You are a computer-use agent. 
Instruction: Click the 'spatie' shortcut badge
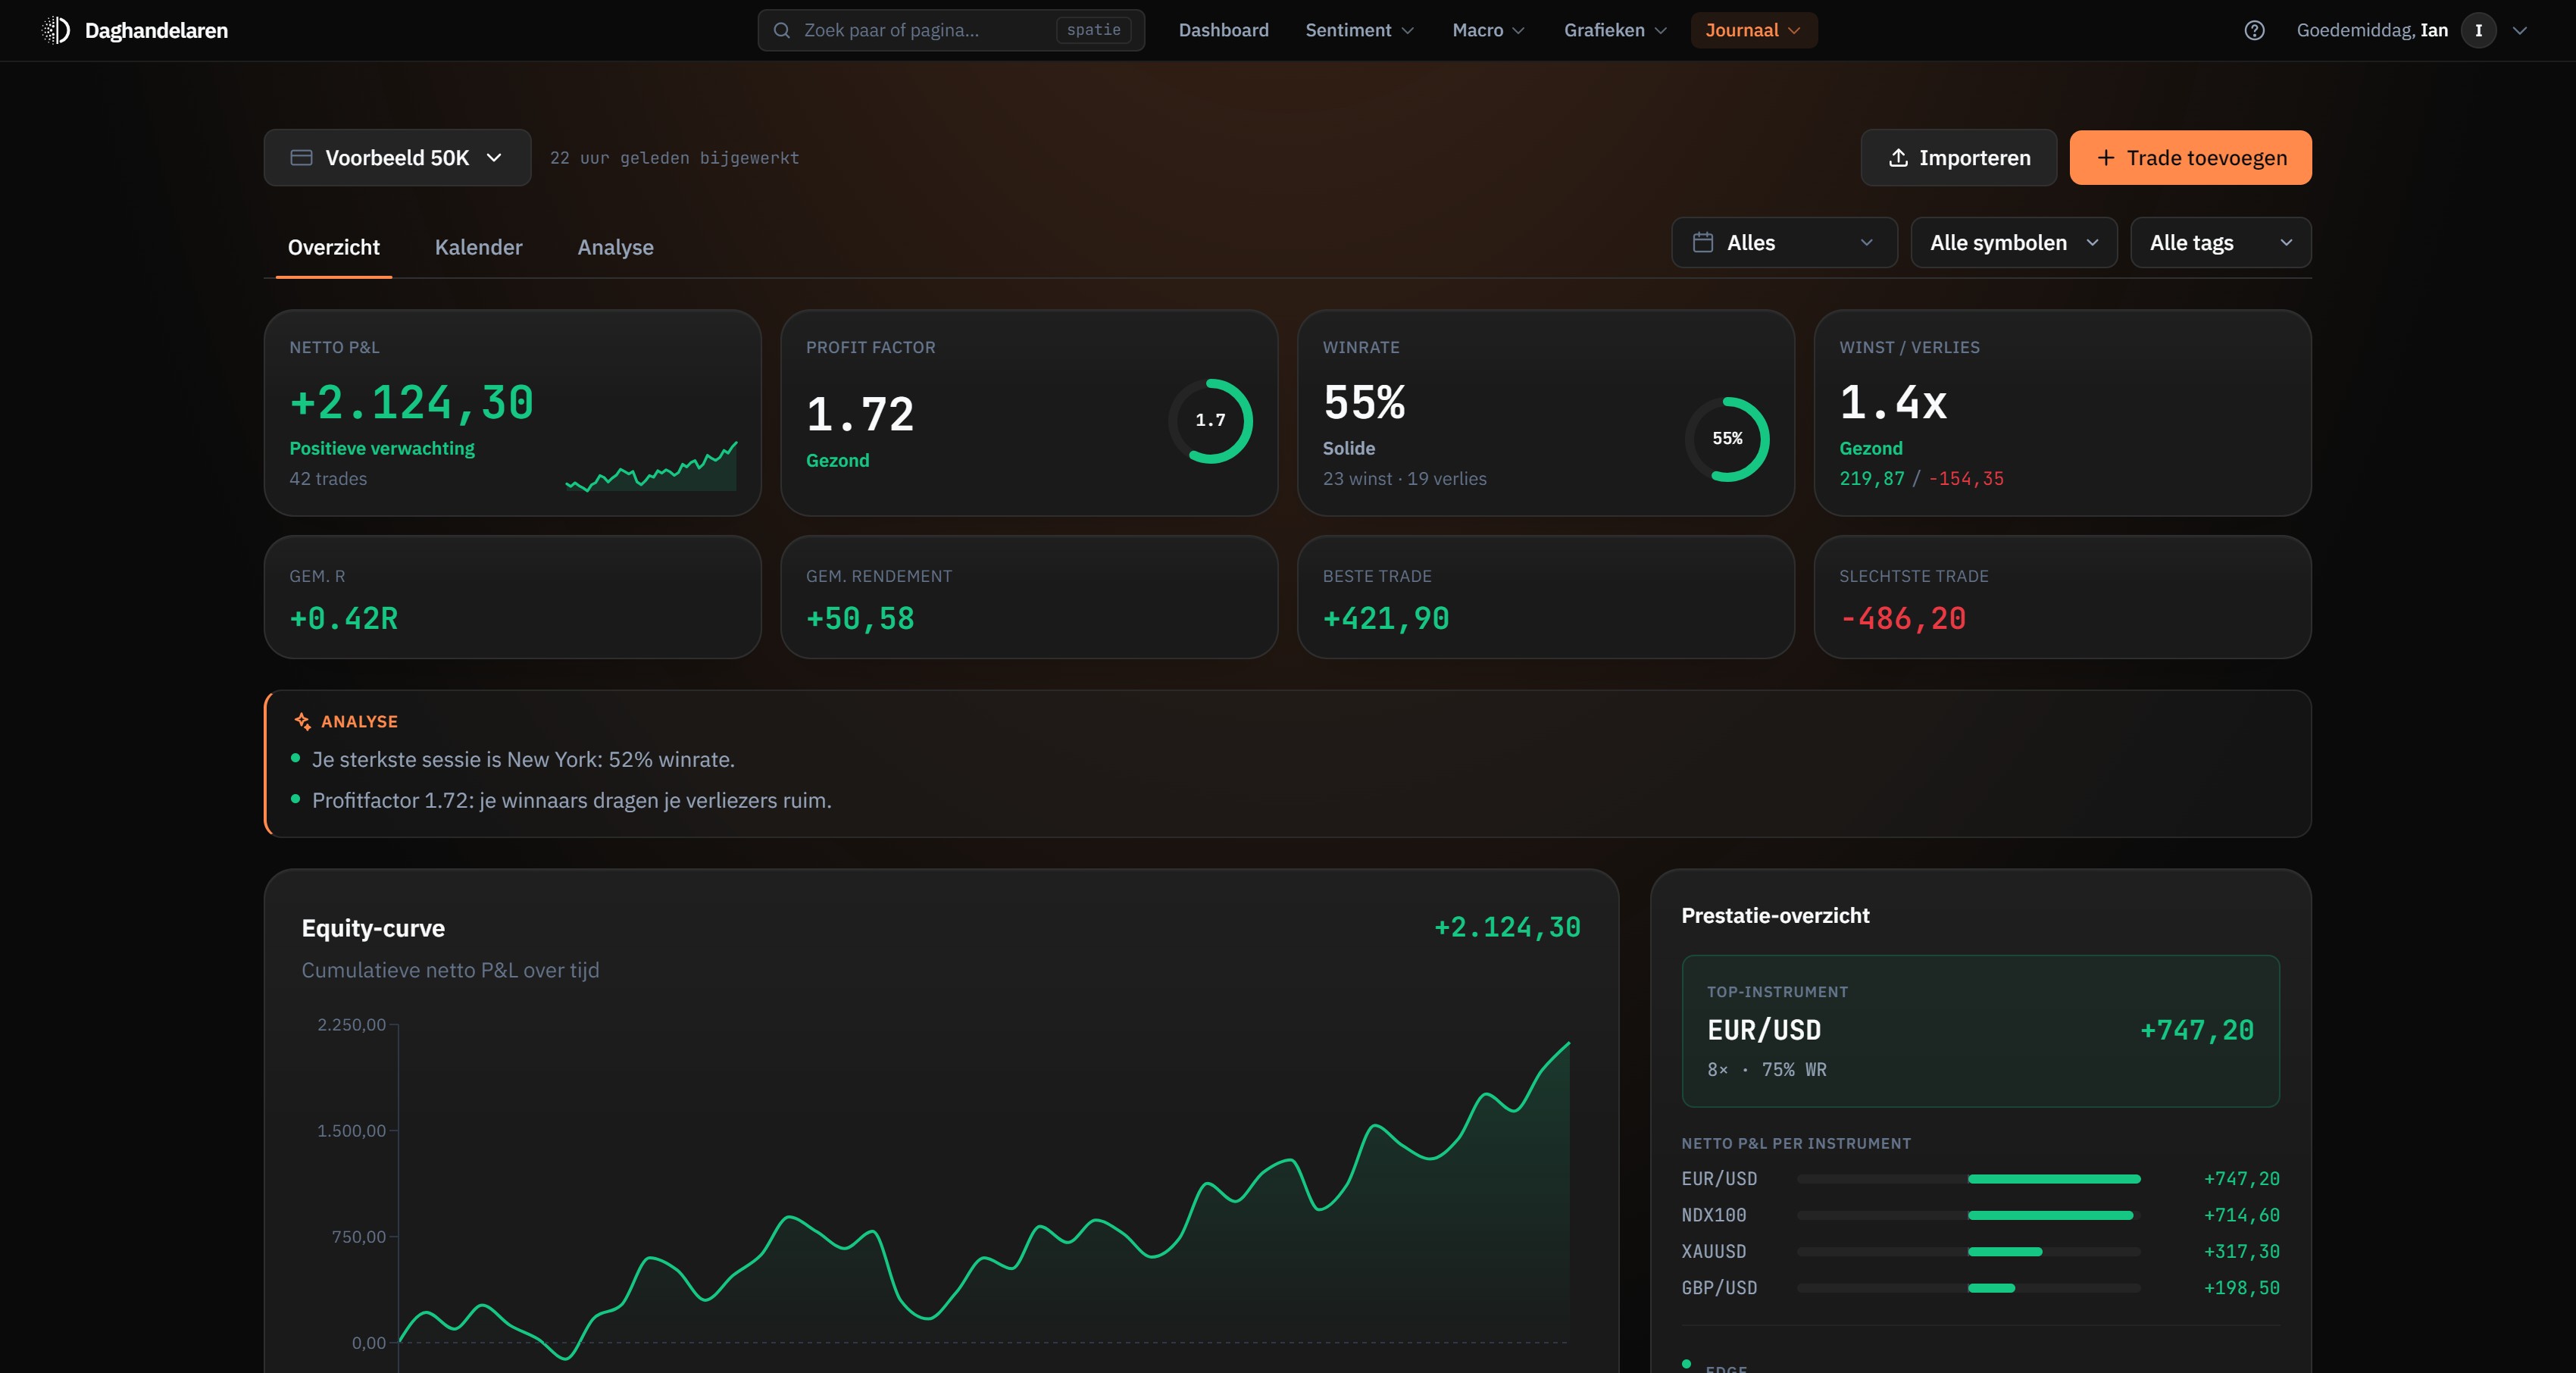tap(1093, 30)
